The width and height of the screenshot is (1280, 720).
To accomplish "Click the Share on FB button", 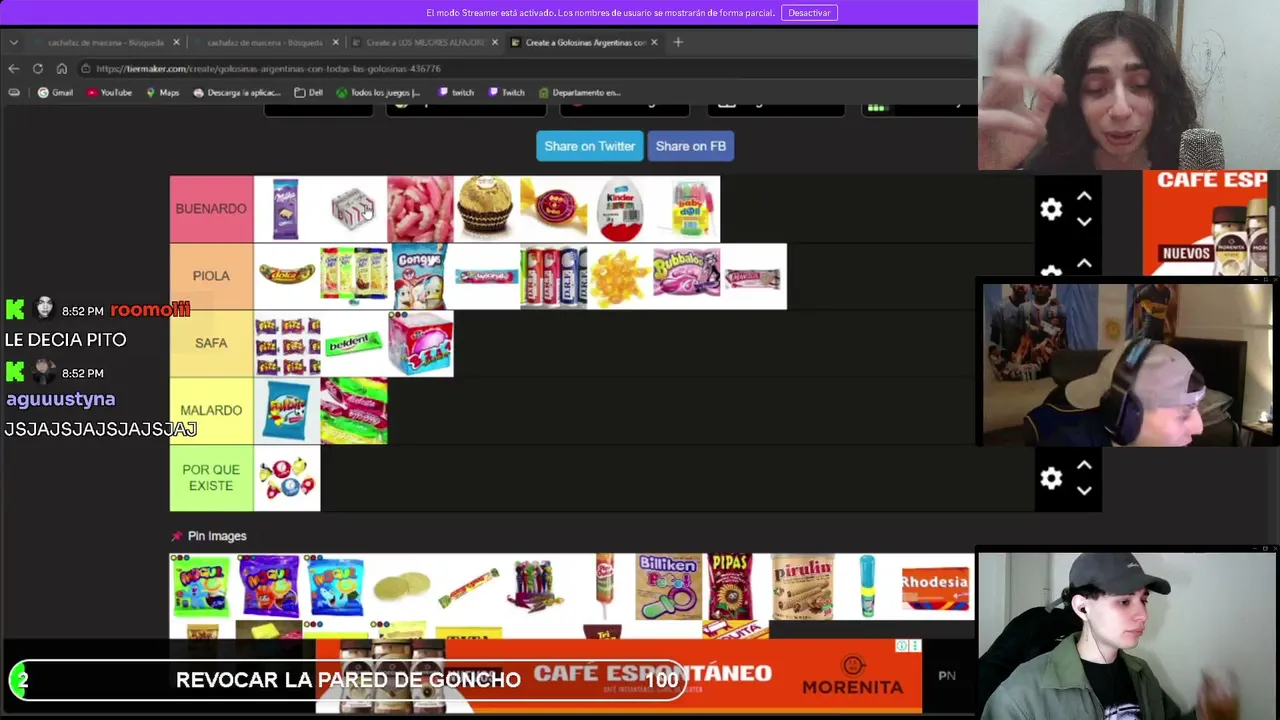I will click(x=691, y=146).
